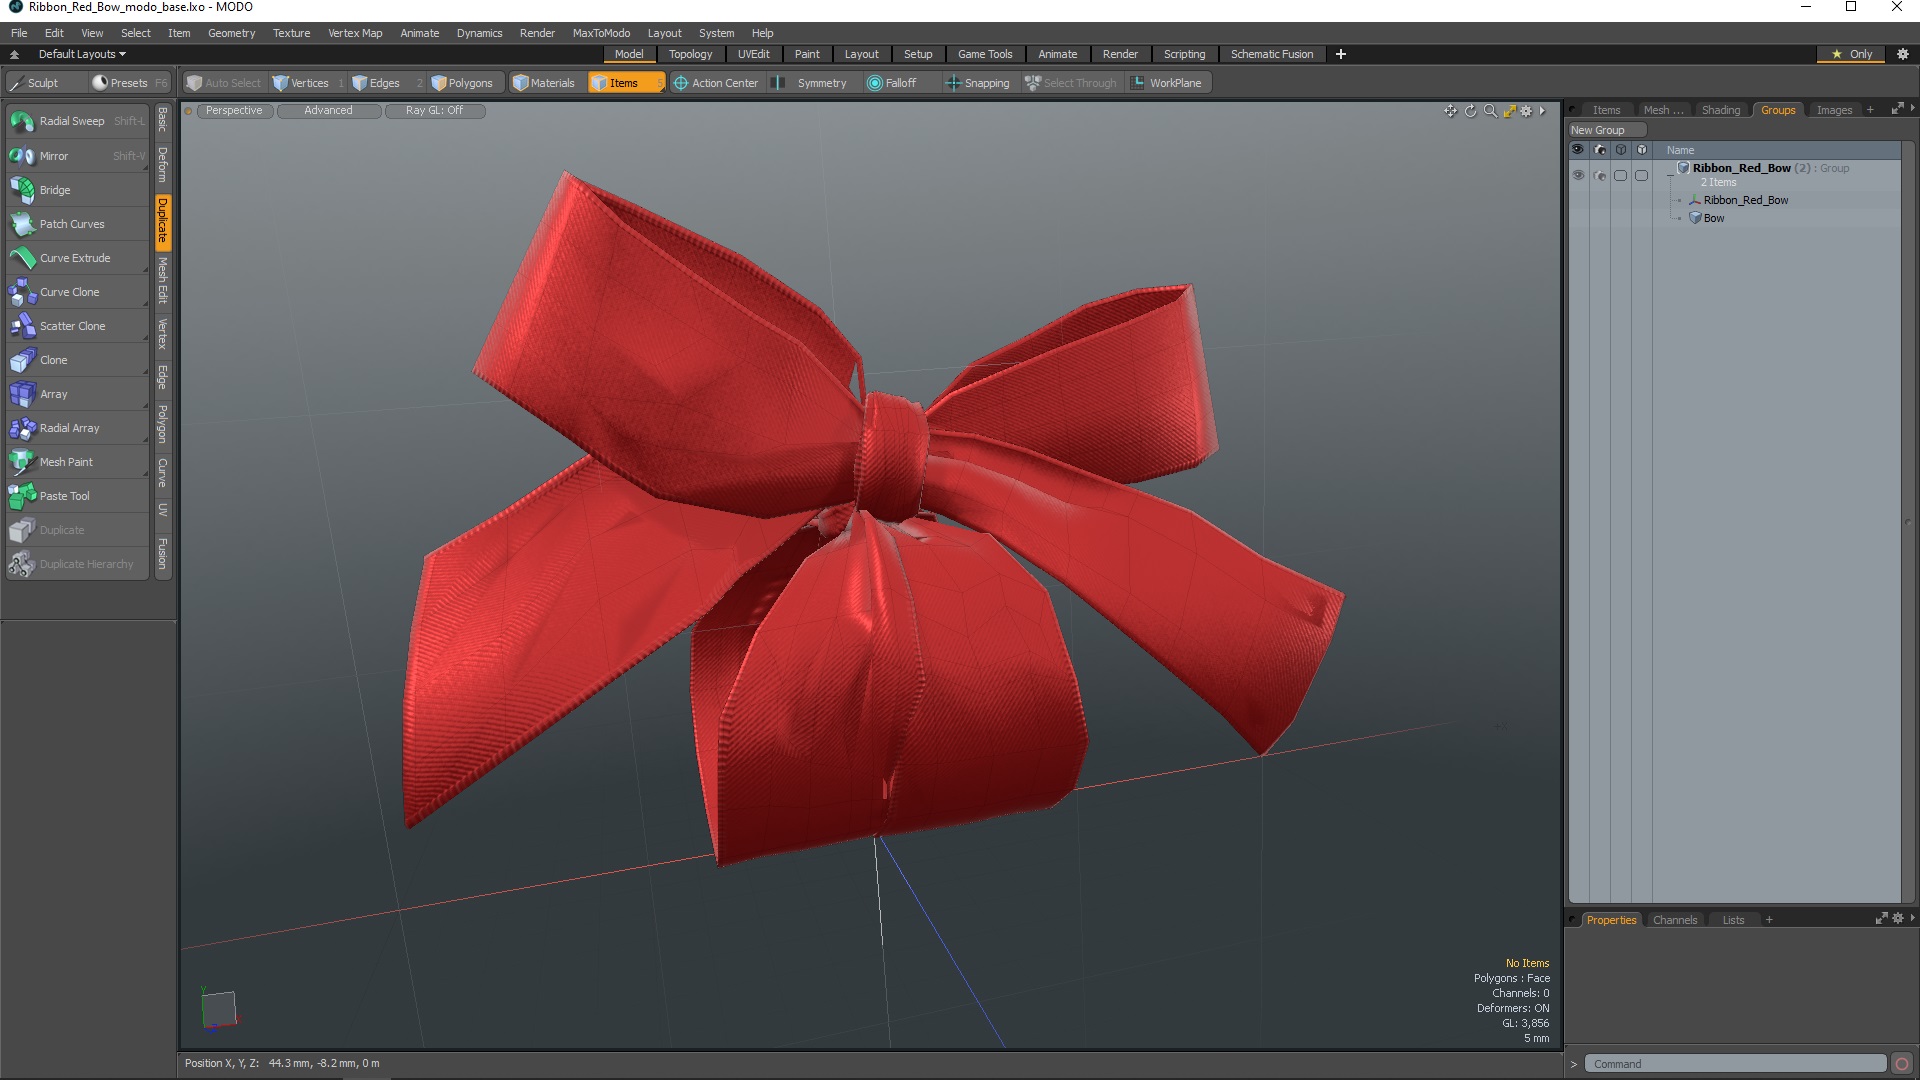Image resolution: width=1920 pixels, height=1080 pixels.
Task: Click the Edges selection mode button
Action: coord(382,83)
